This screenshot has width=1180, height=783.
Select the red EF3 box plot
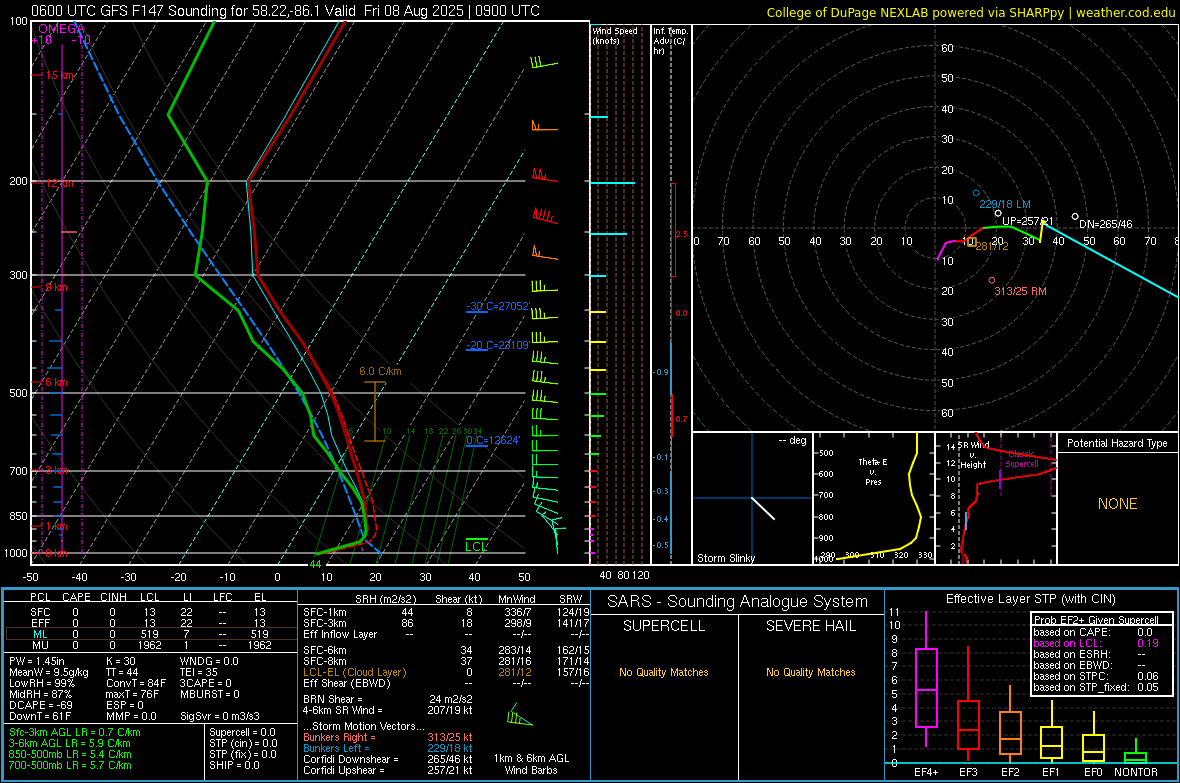click(x=968, y=705)
